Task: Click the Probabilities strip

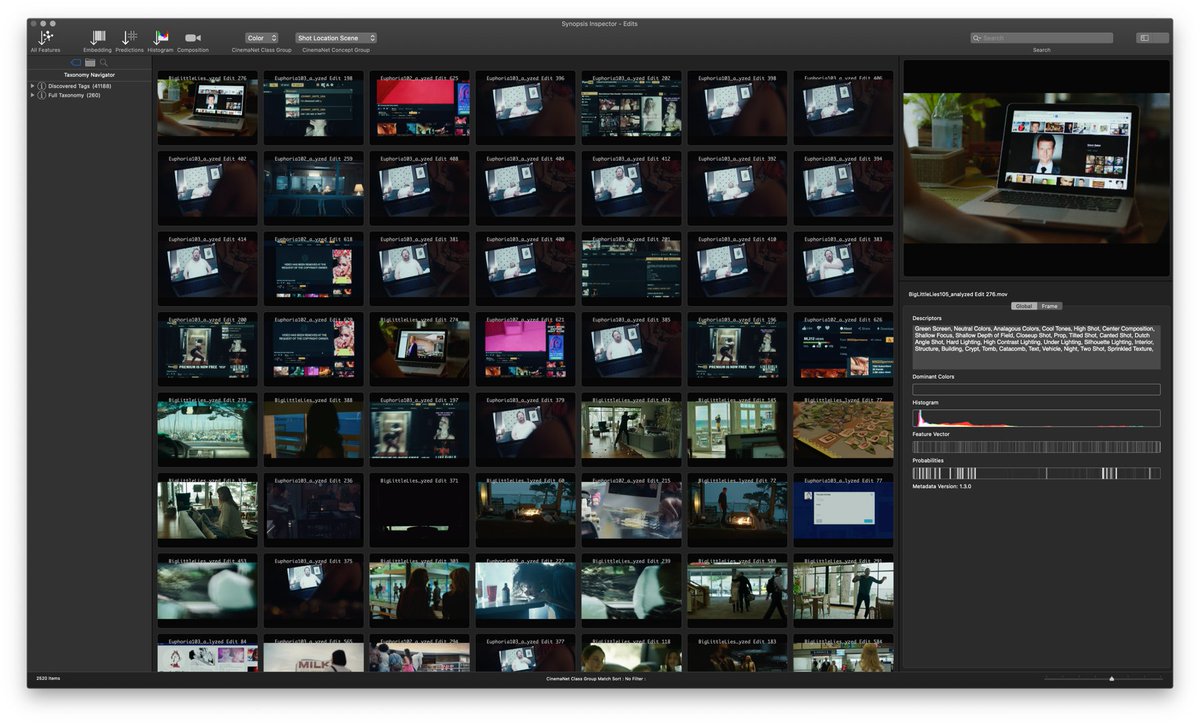Action: click(1036, 473)
